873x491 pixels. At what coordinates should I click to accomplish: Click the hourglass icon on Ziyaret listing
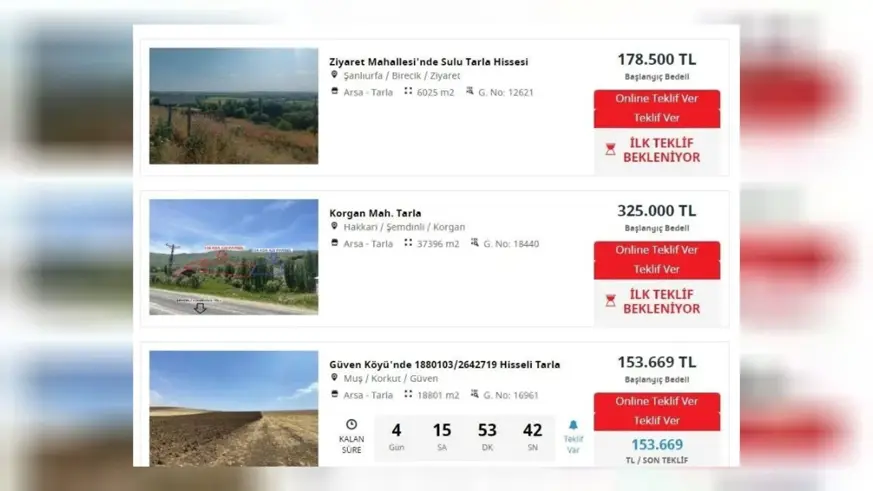point(610,149)
